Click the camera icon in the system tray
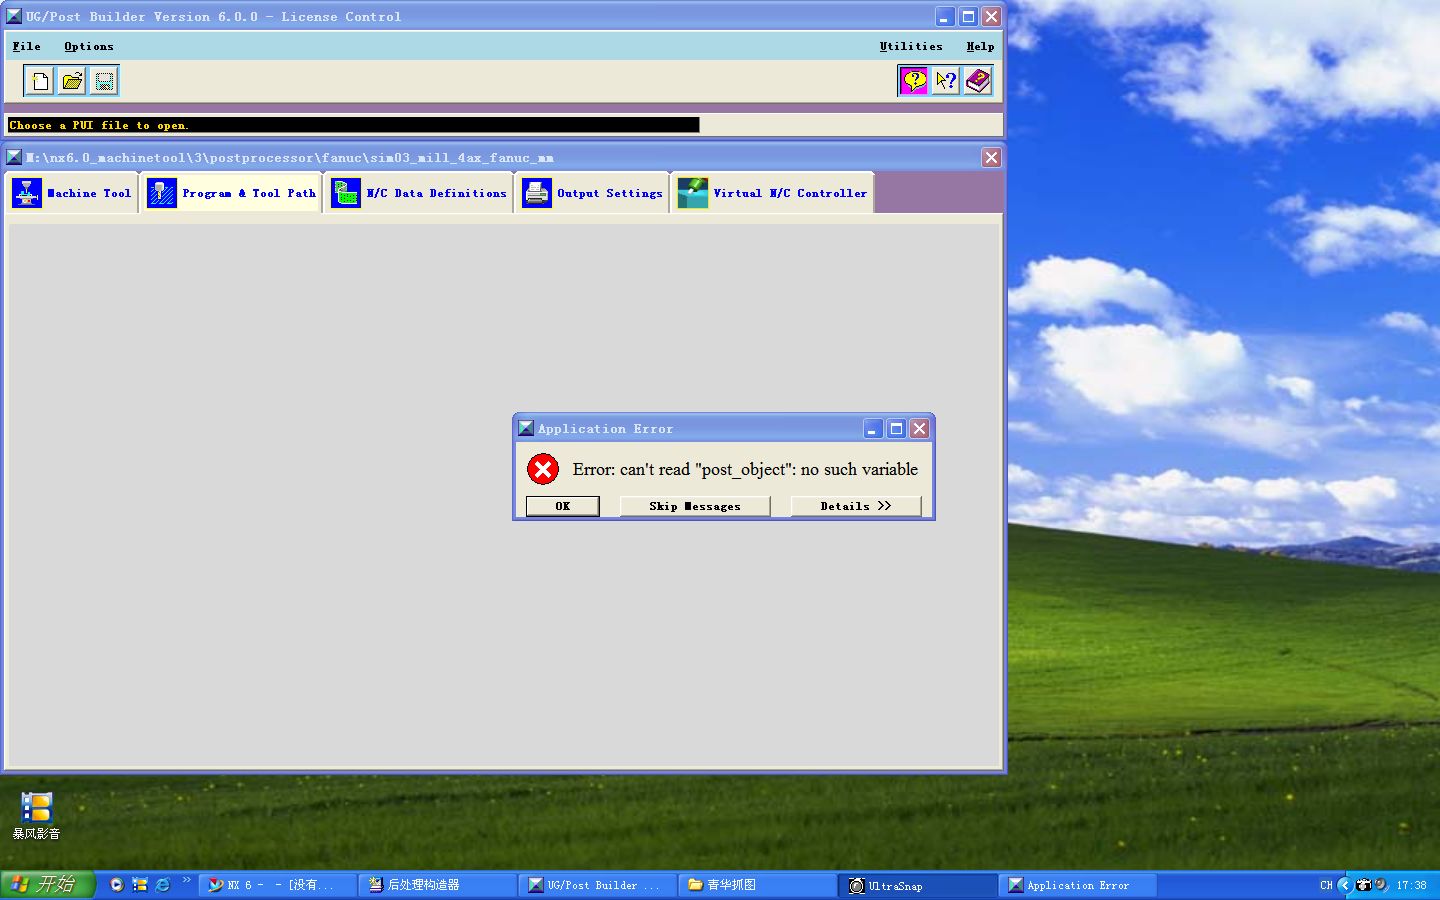Image resolution: width=1440 pixels, height=900 pixels. 1364,885
